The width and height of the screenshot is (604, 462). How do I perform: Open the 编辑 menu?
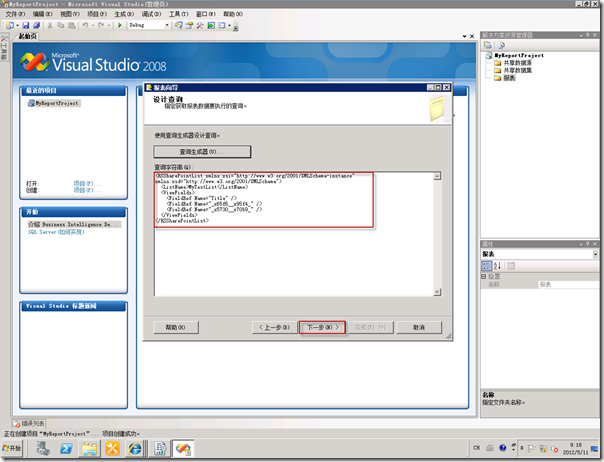pyautogui.click(x=42, y=14)
